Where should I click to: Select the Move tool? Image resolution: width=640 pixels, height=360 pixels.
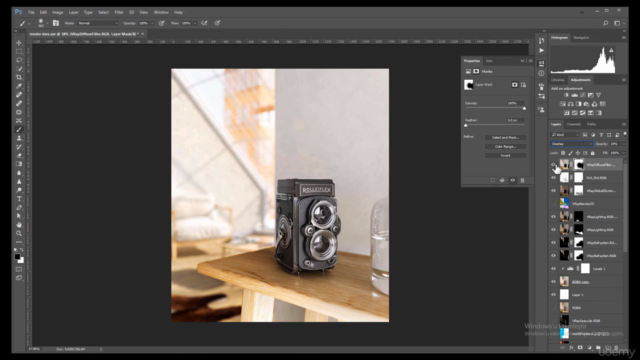(19, 42)
